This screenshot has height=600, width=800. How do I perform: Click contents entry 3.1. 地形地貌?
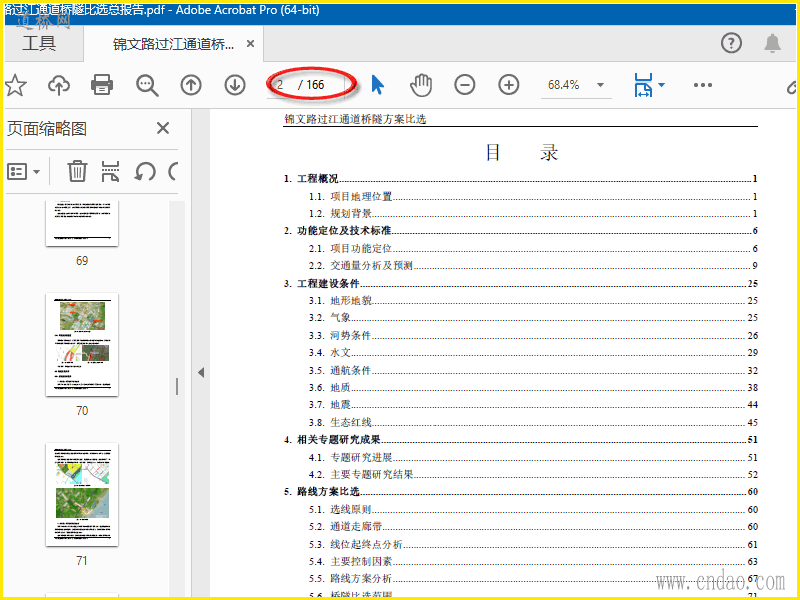533,301
